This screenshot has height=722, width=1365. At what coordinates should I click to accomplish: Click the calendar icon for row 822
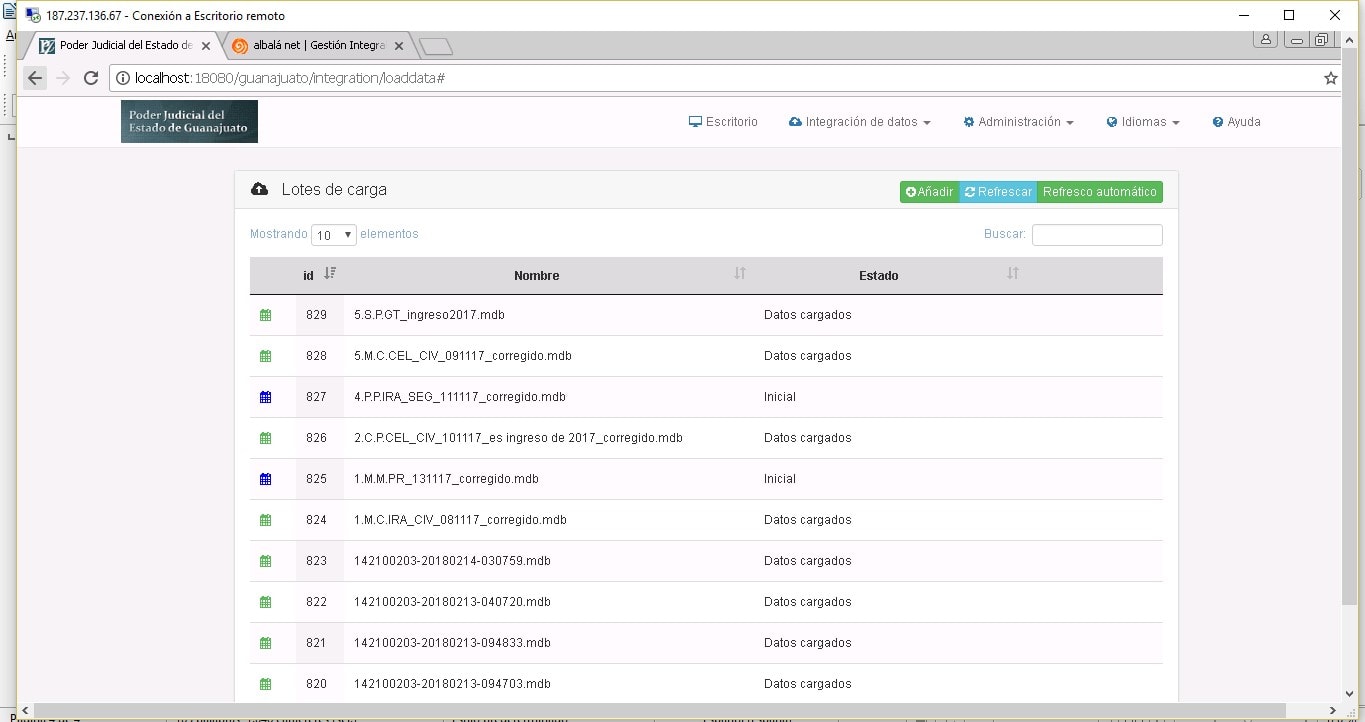(265, 602)
